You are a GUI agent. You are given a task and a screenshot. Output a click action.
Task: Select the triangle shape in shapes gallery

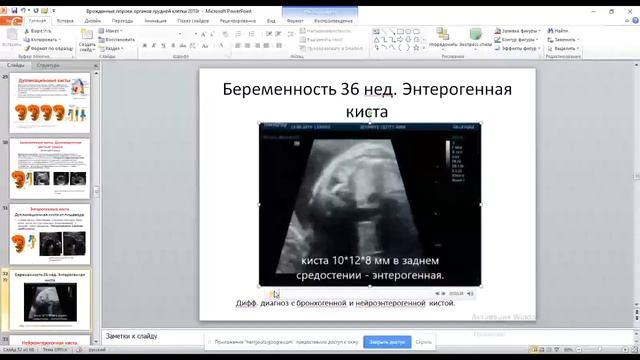tap(376, 40)
